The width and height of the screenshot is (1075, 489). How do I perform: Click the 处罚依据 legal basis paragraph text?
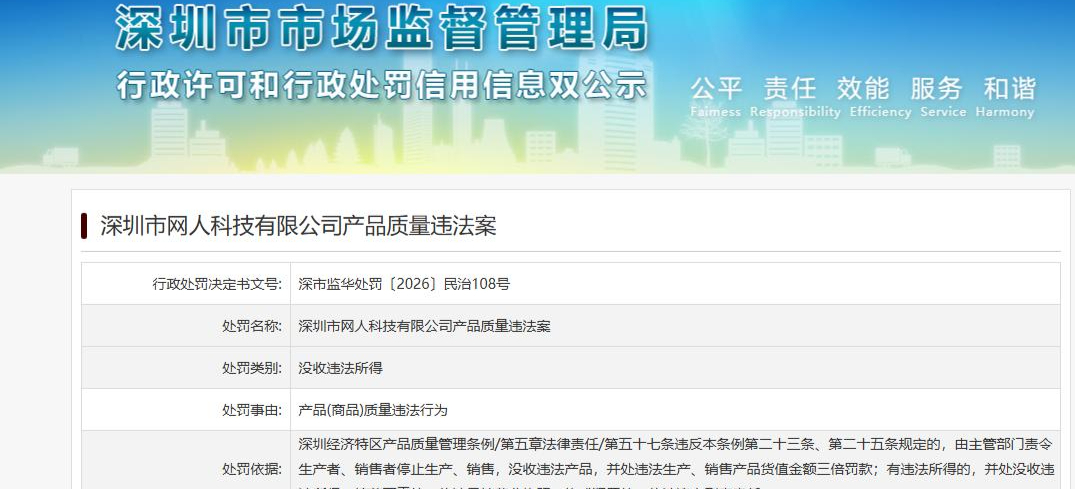pyautogui.click(x=677, y=463)
